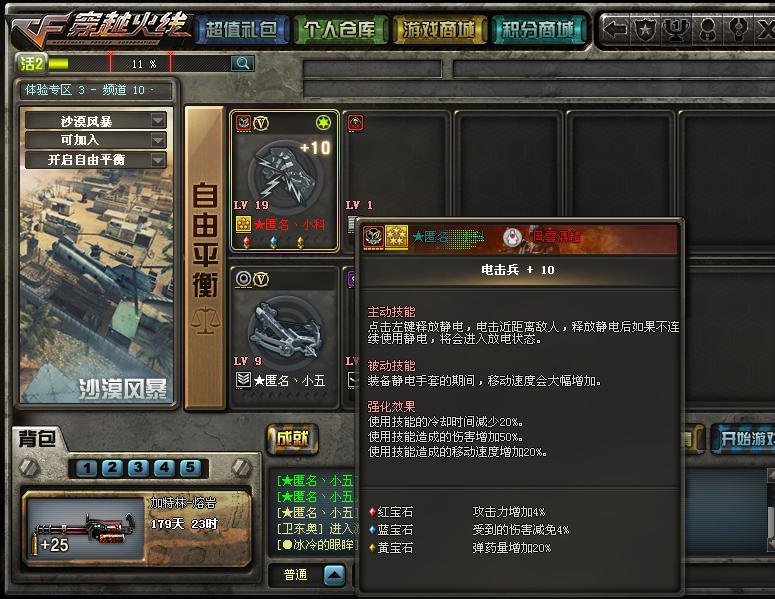
Task: Open the 超值礼包 tab
Action: pyautogui.click(x=242, y=30)
